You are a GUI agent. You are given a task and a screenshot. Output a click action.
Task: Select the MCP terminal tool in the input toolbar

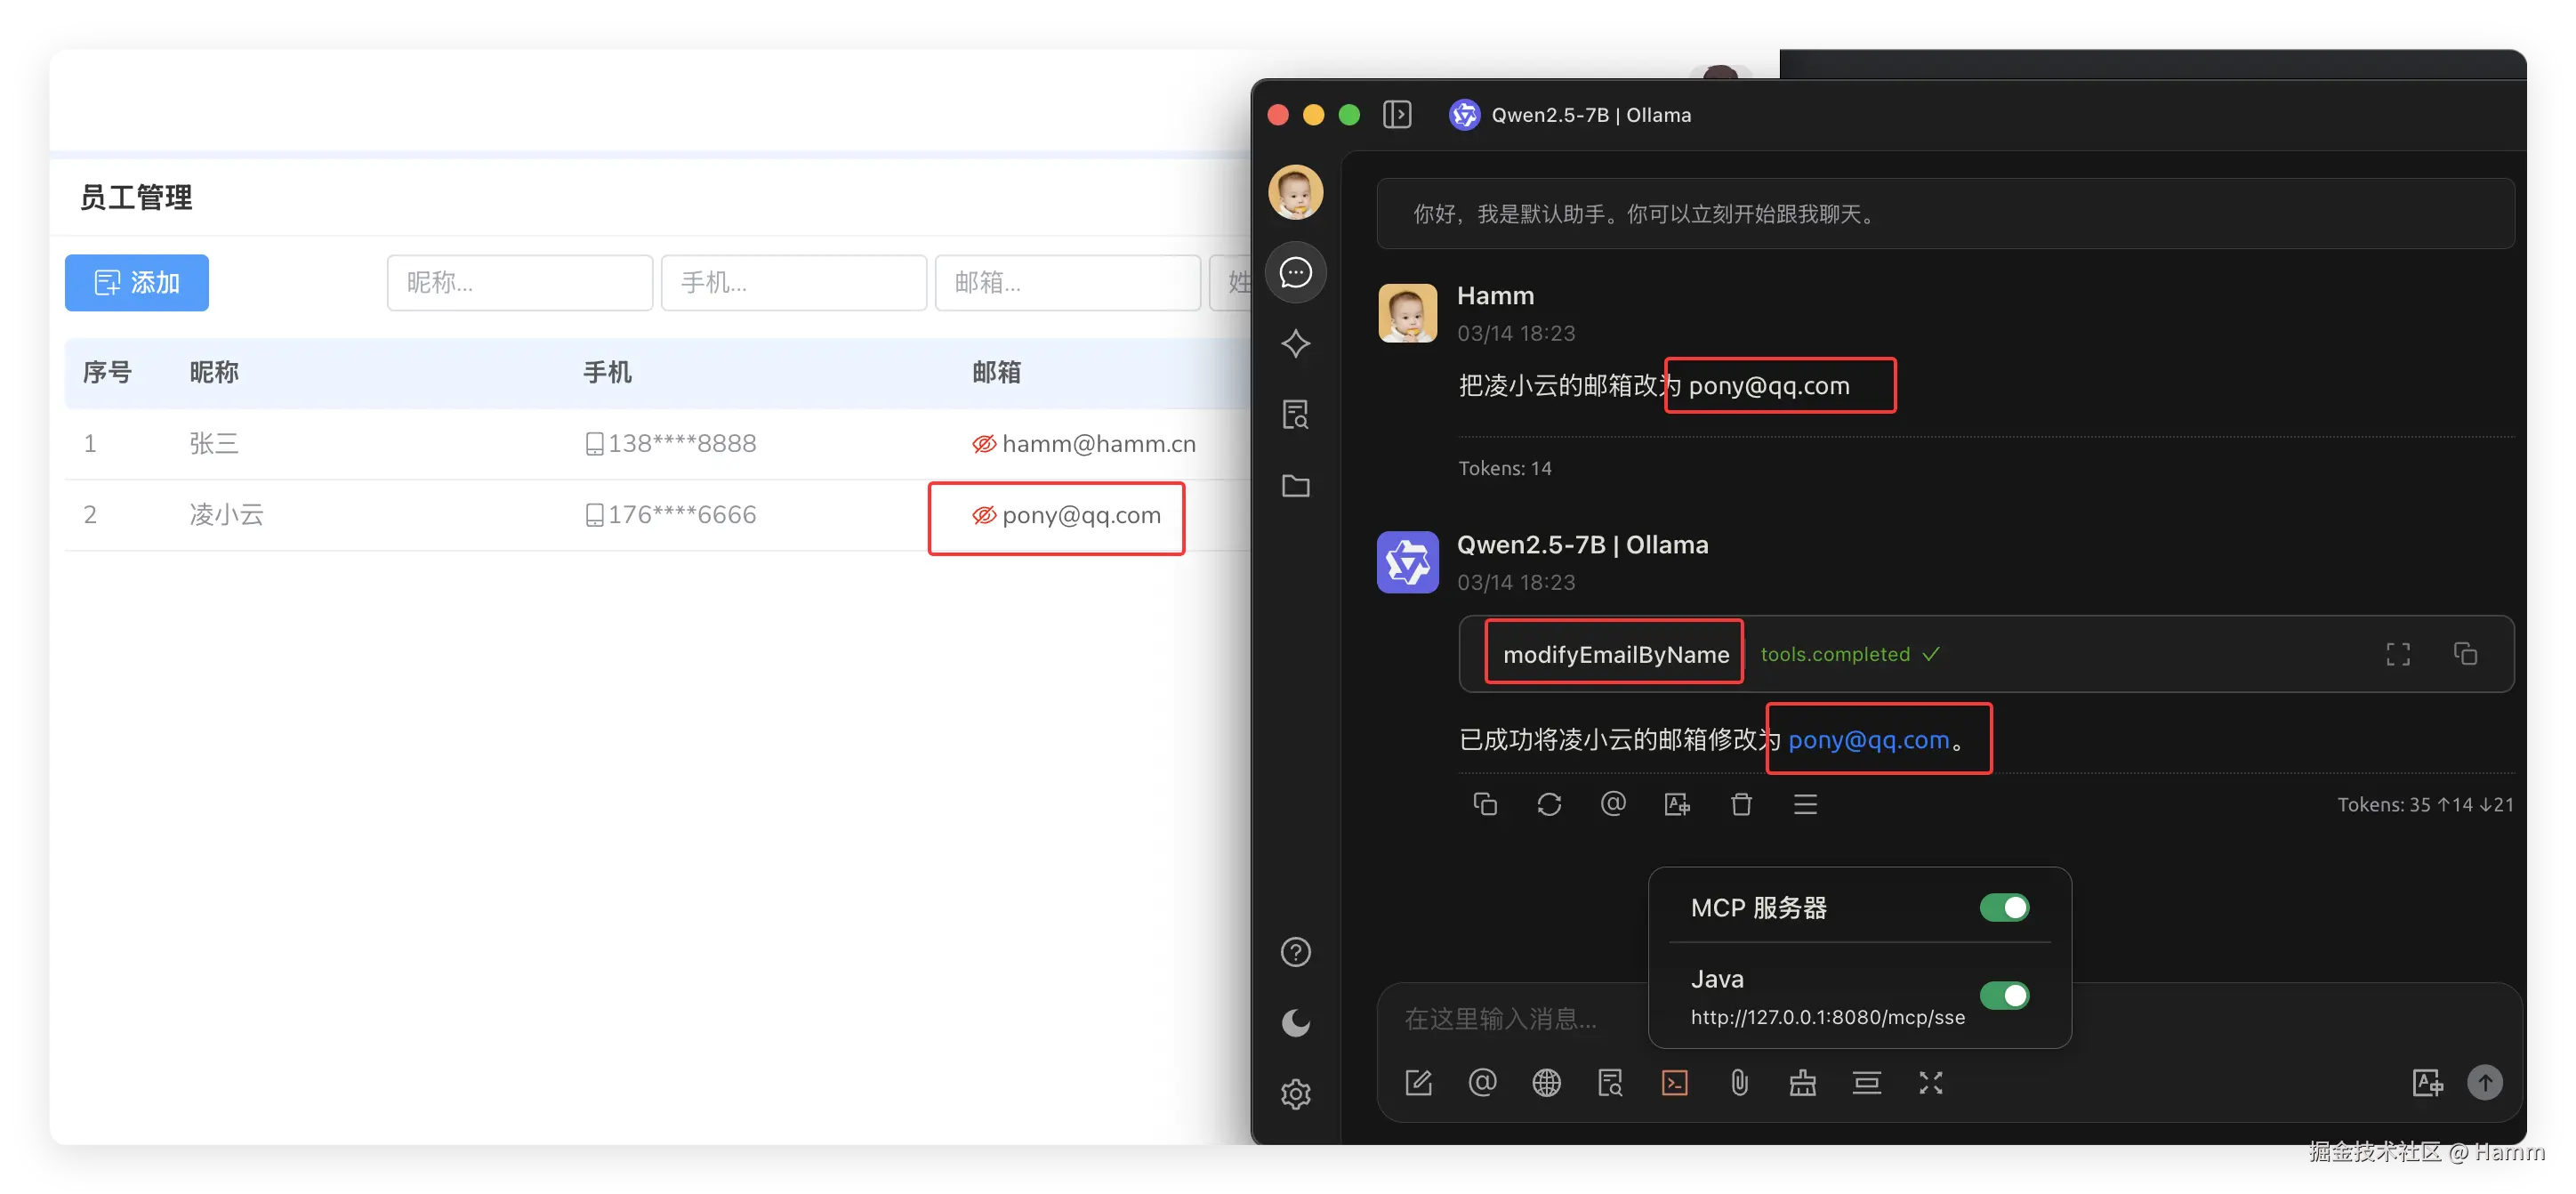tap(1675, 1082)
